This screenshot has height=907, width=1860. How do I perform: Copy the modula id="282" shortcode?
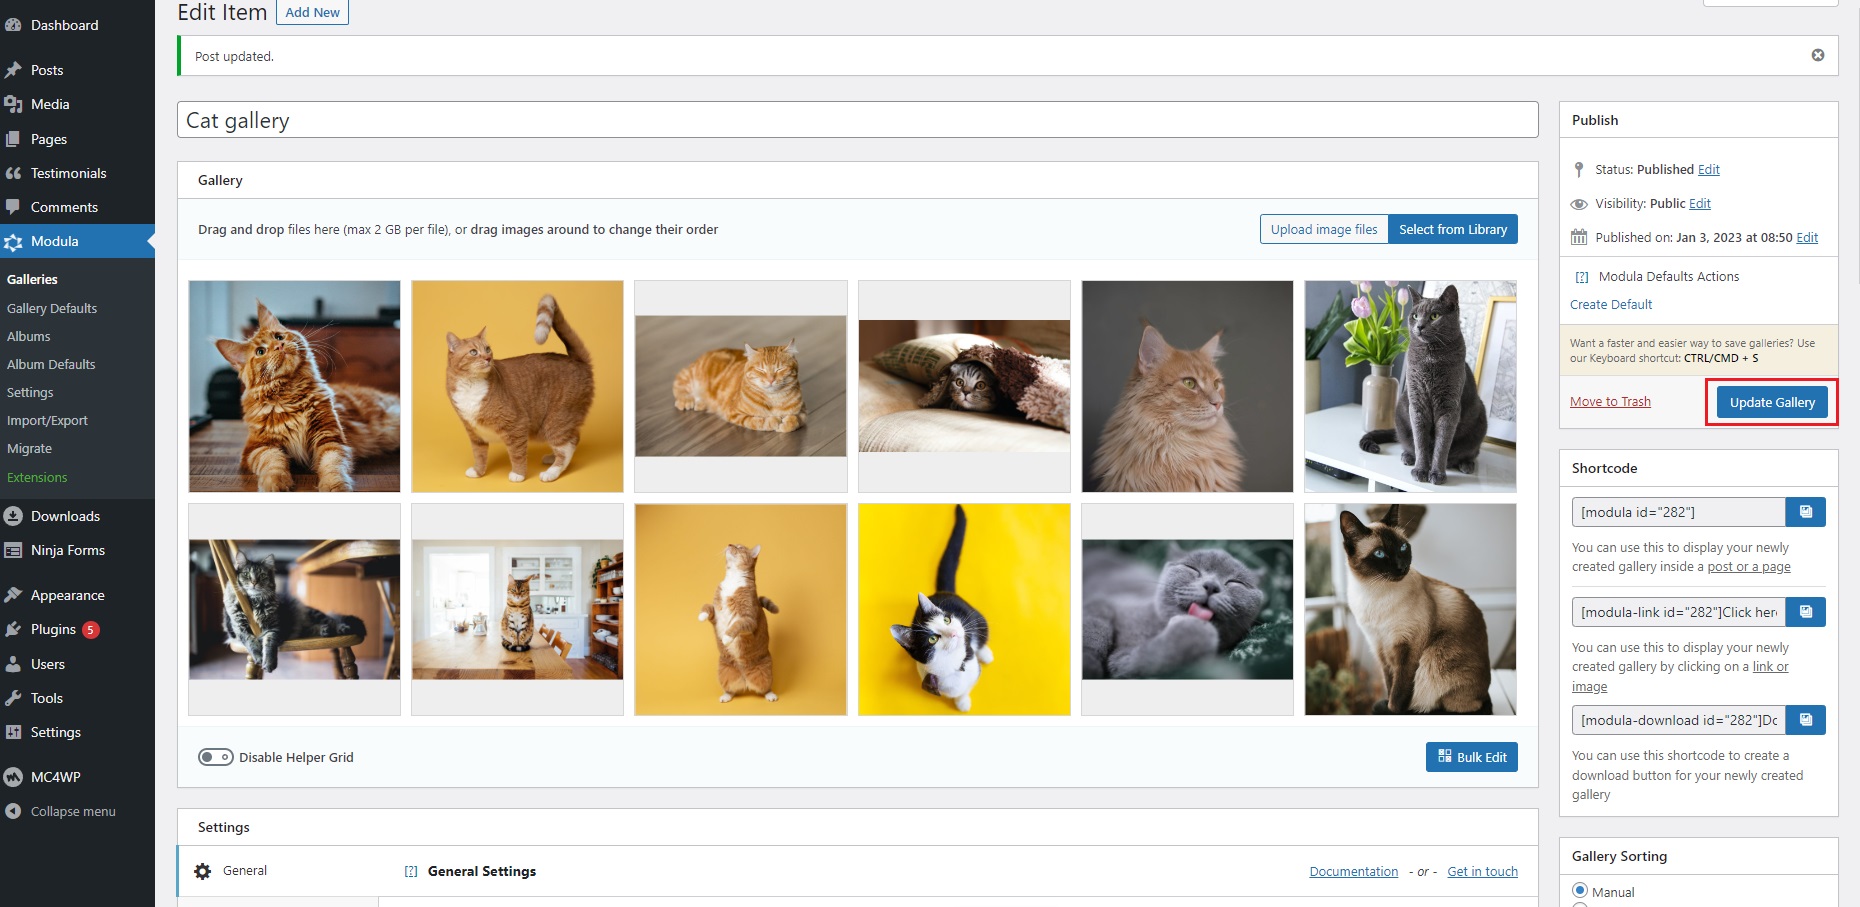tap(1805, 512)
